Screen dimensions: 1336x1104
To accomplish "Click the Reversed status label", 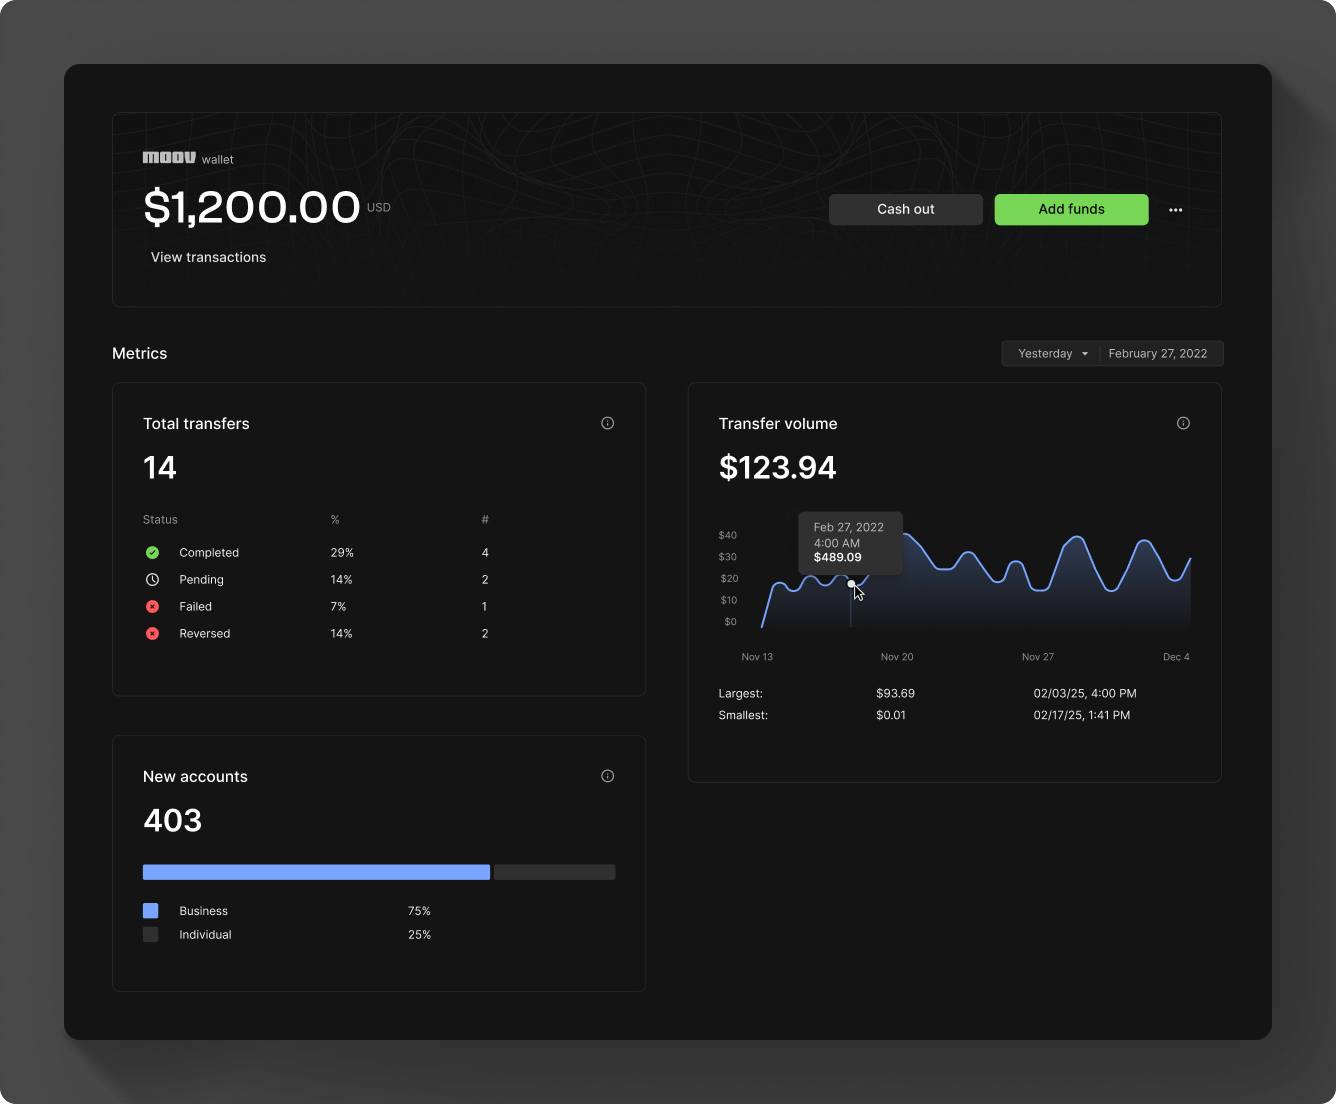I will pos(204,633).
